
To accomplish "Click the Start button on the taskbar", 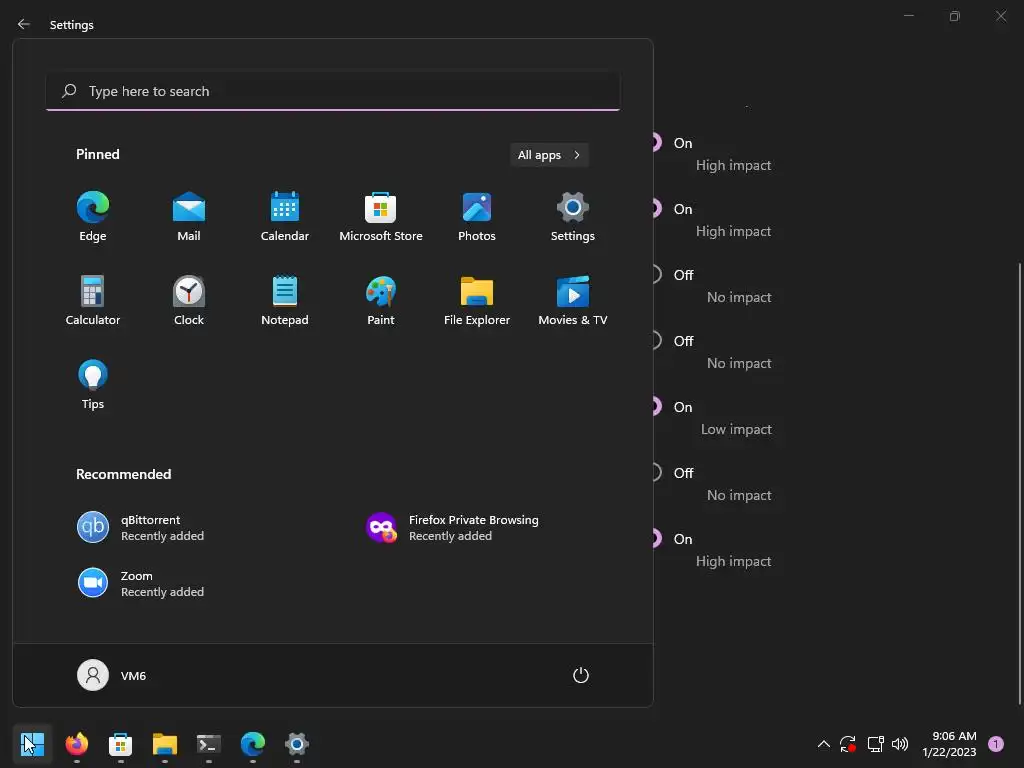I will click(x=32, y=744).
